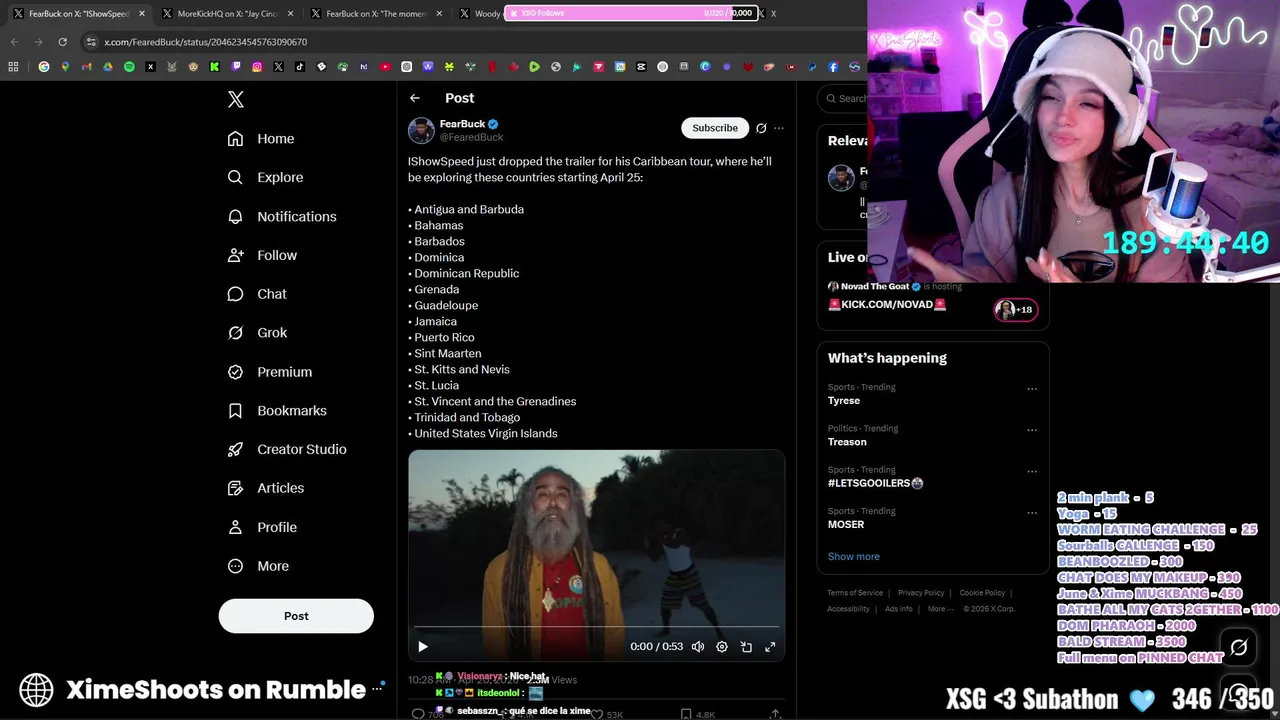Open more options for #LETSGOILERS trend
This screenshot has height=720, width=1280.
click(1032, 471)
